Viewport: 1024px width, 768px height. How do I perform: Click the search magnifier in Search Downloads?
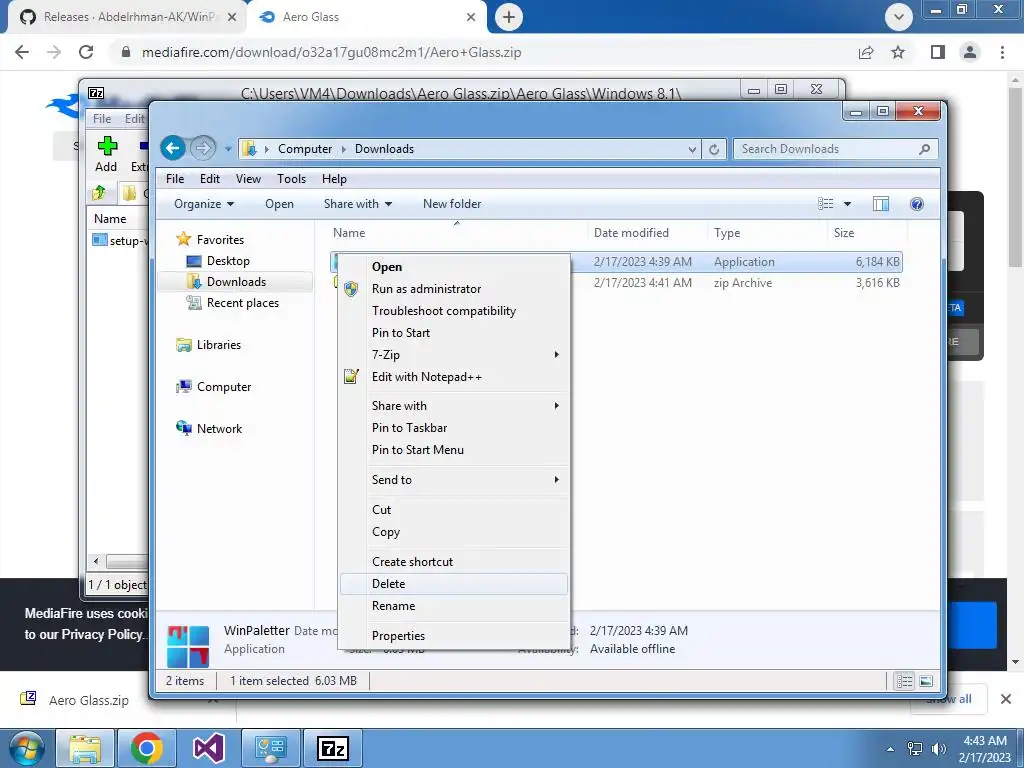click(924, 149)
